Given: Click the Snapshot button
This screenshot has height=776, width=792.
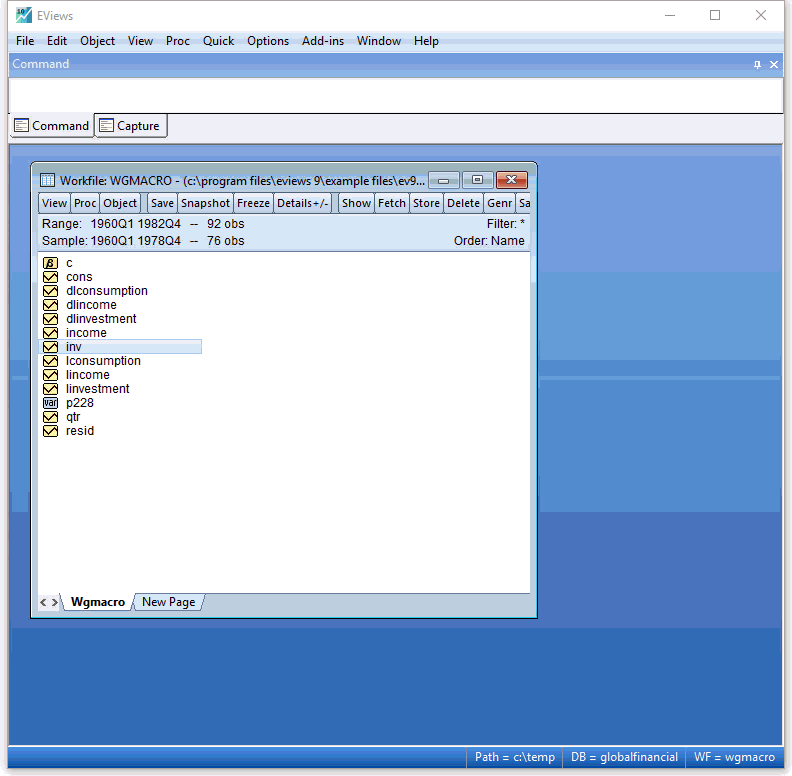Looking at the screenshot, I should [205, 203].
